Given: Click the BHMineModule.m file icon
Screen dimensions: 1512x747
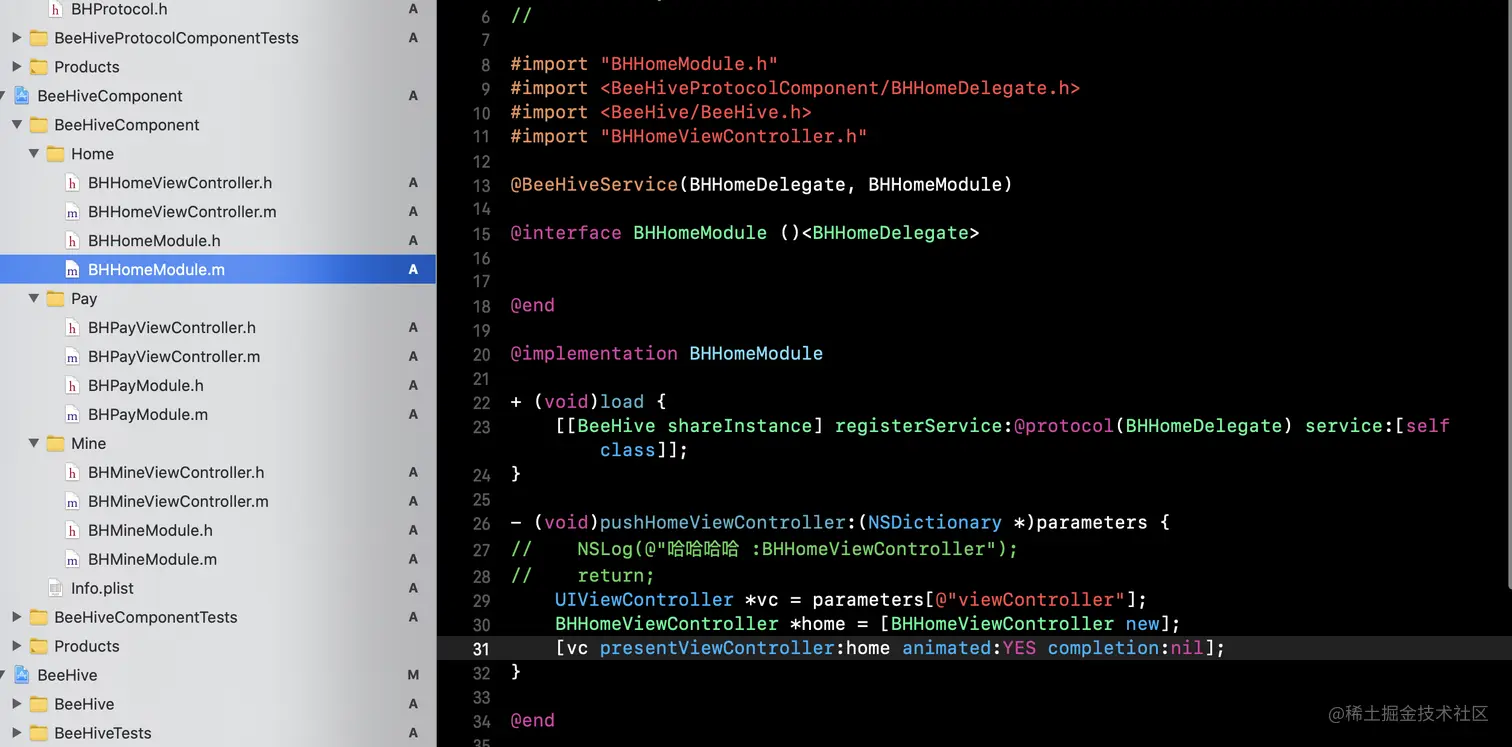Looking at the screenshot, I should click(x=72, y=560).
